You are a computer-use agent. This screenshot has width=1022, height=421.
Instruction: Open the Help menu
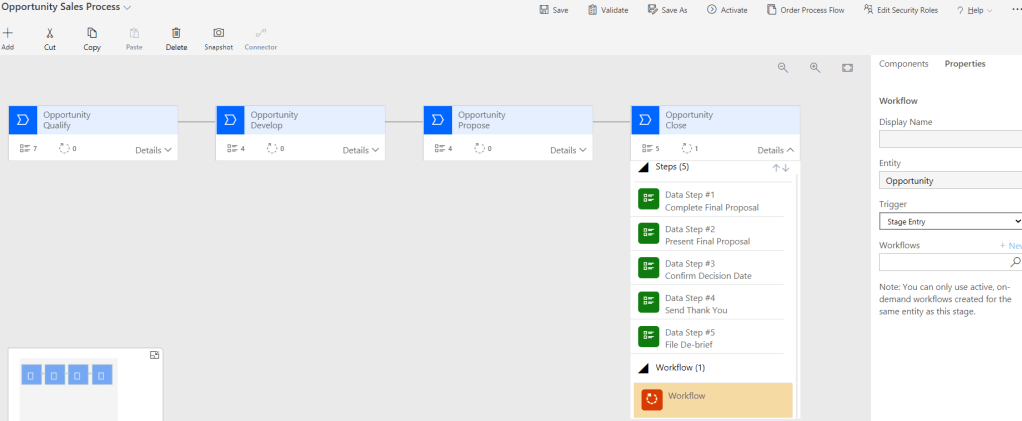[x=974, y=10]
